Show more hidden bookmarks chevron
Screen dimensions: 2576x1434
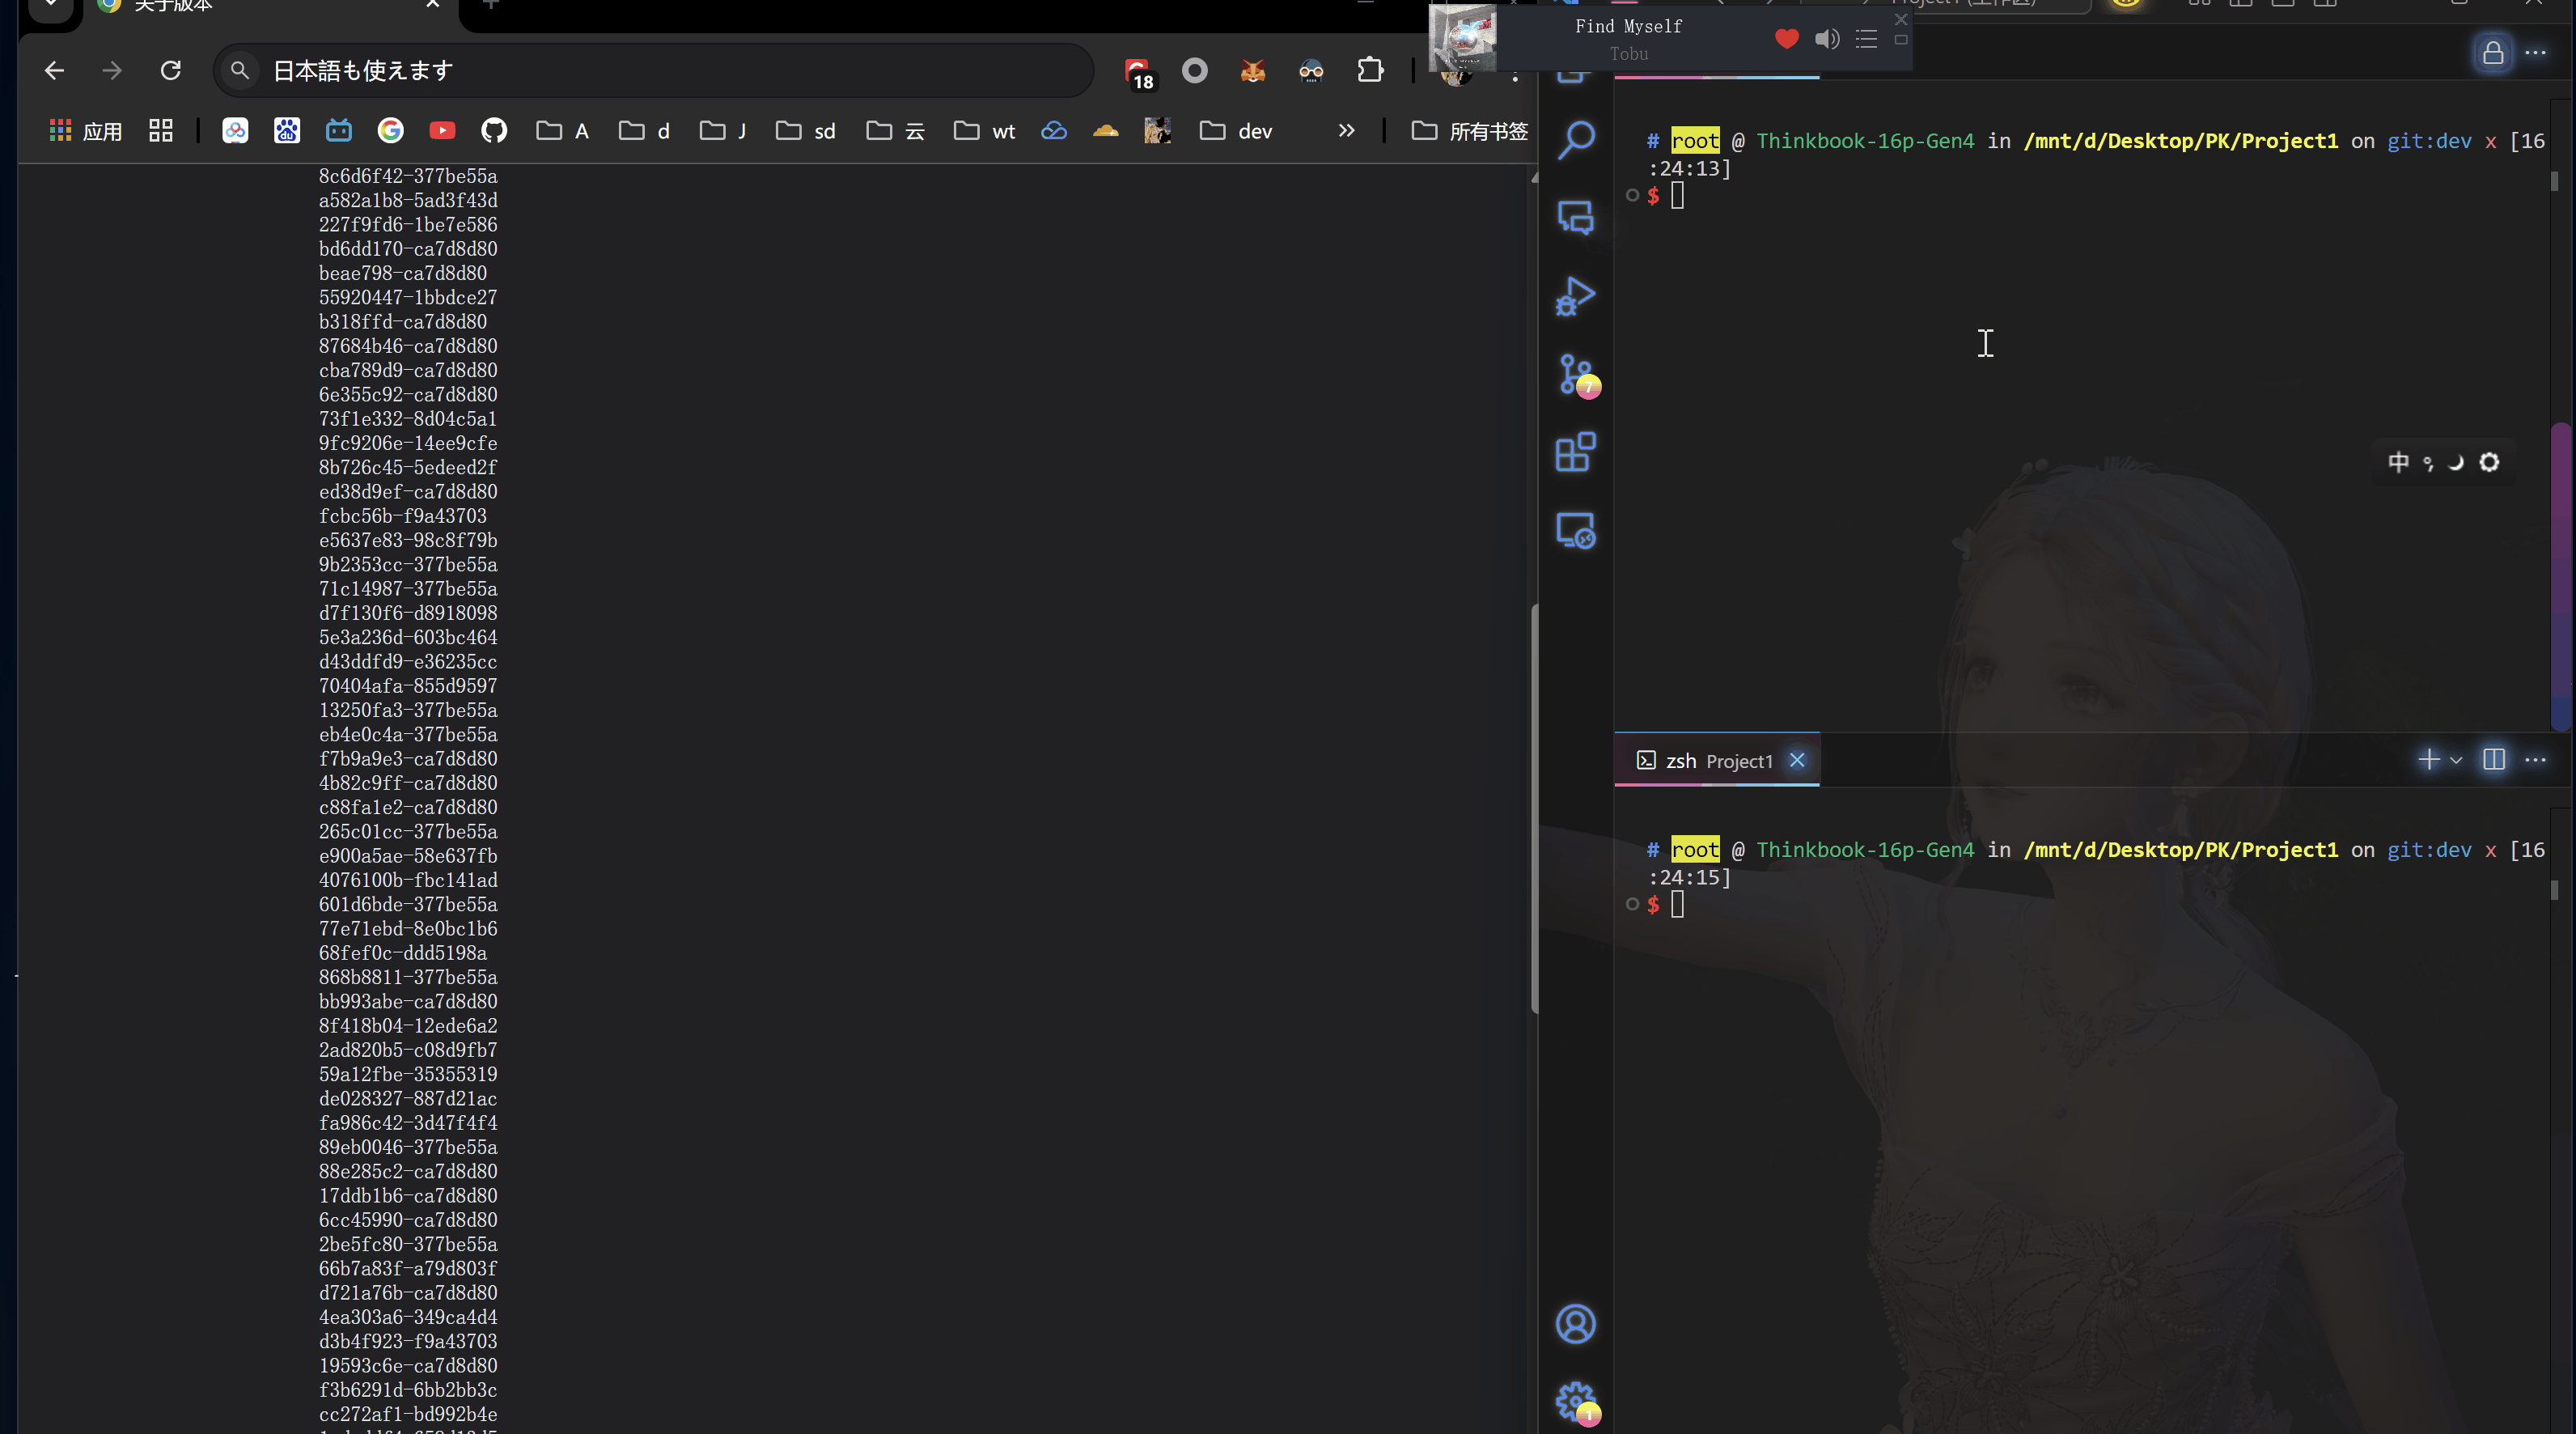(x=1347, y=131)
